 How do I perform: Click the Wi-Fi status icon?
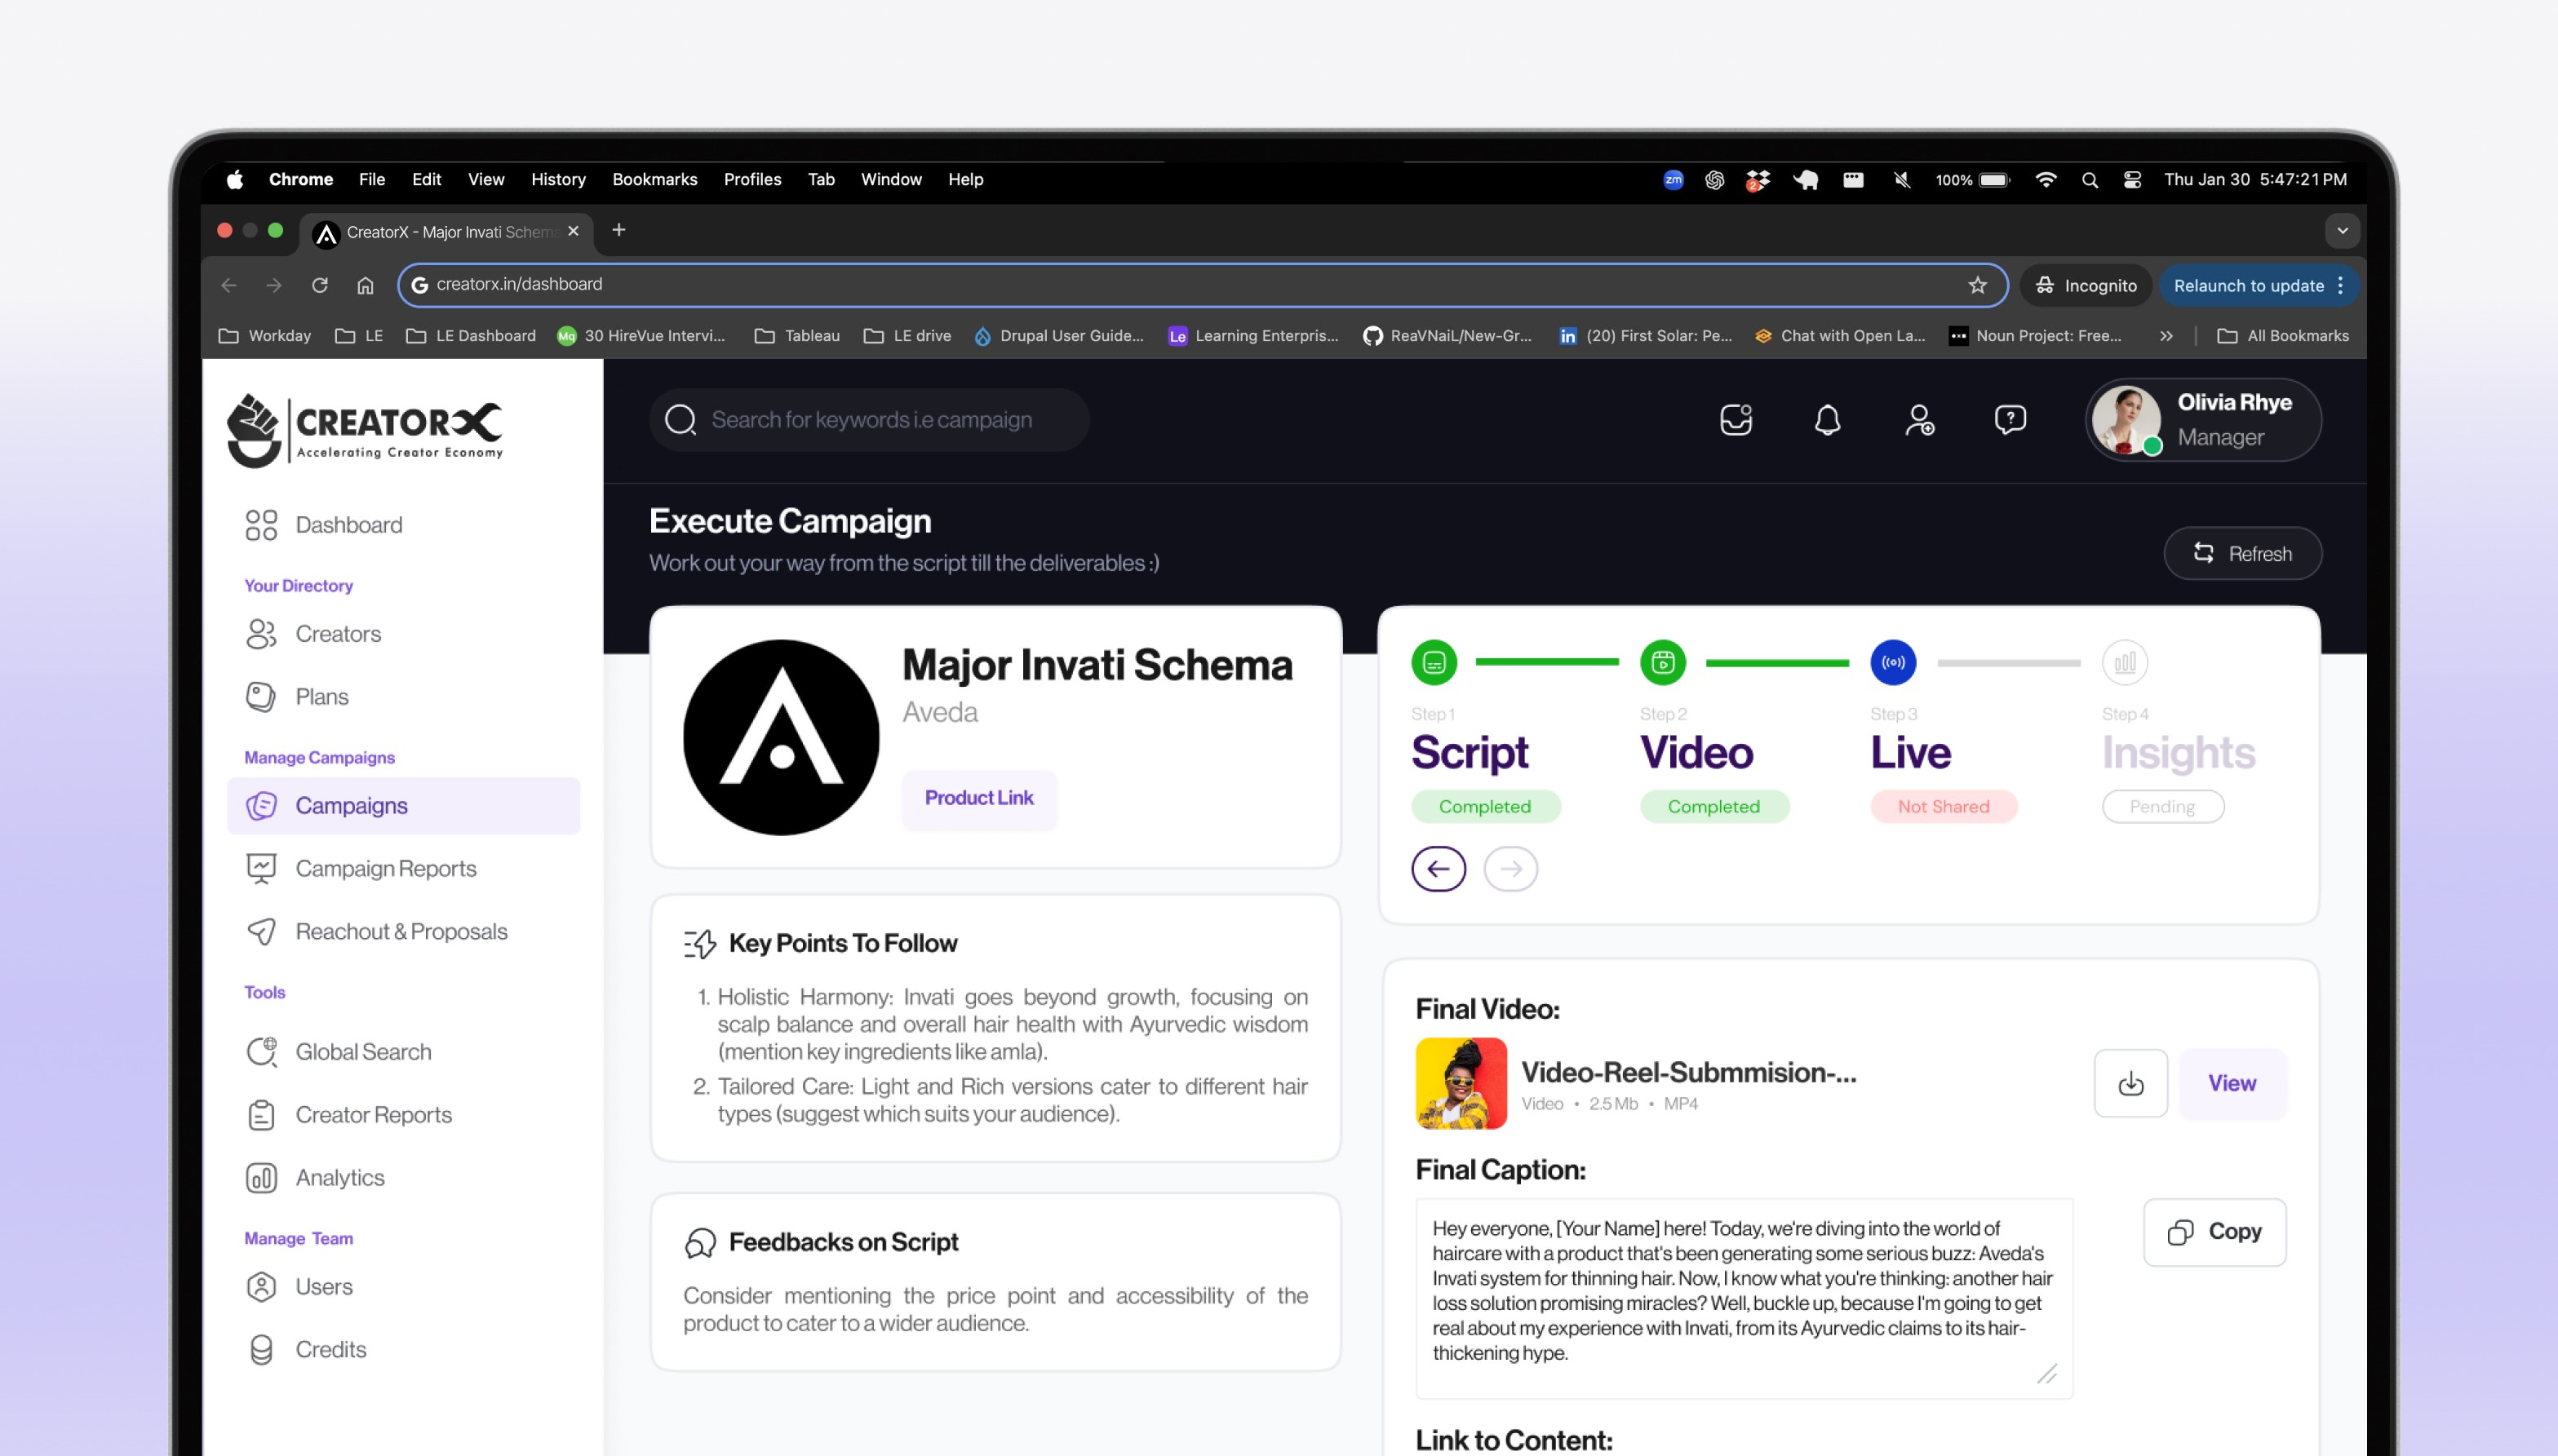click(x=2046, y=180)
